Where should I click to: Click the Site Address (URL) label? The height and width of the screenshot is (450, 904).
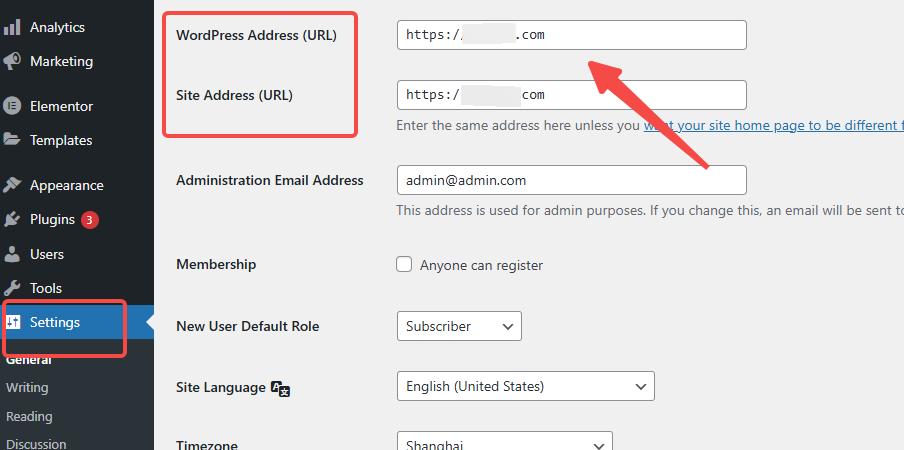tap(234, 95)
